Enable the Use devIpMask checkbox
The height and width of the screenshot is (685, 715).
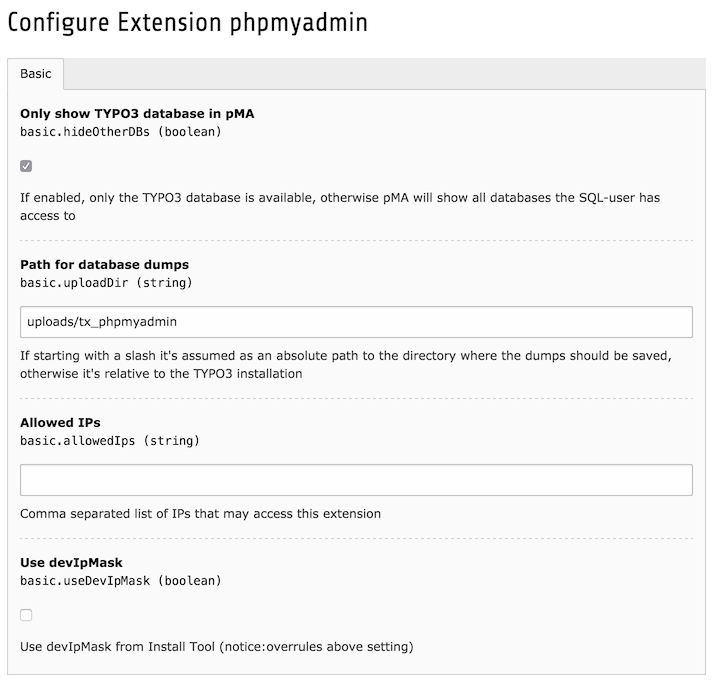[26, 615]
